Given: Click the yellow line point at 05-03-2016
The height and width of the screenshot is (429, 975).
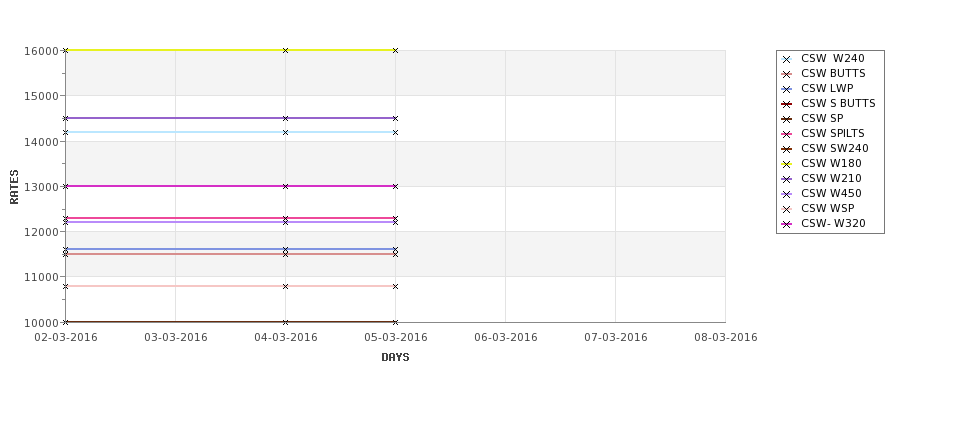Looking at the screenshot, I should 395,50.
